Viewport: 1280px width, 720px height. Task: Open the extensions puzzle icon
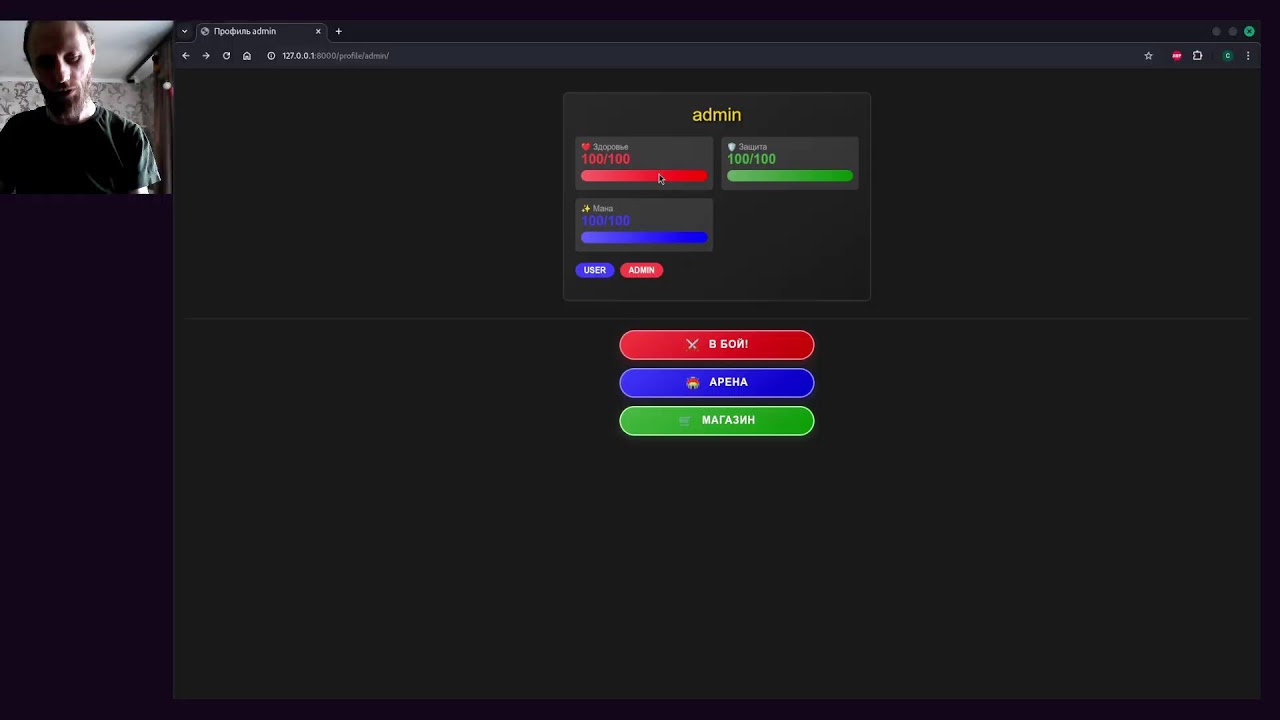(1197, 56)
